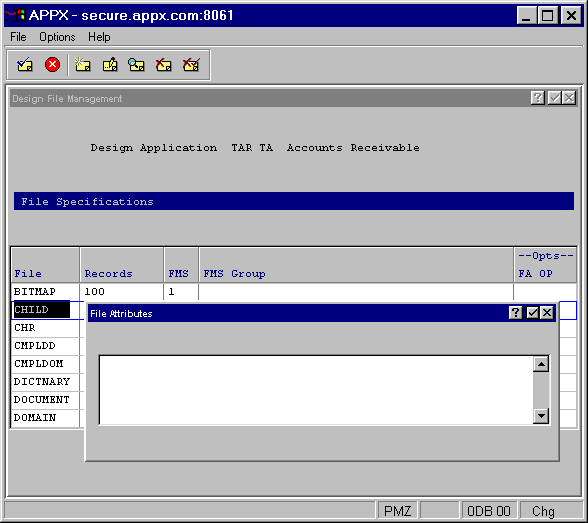Viewport: 588px width, 523px height.
Task: Click the add mode folder icon
Action: 82,65
